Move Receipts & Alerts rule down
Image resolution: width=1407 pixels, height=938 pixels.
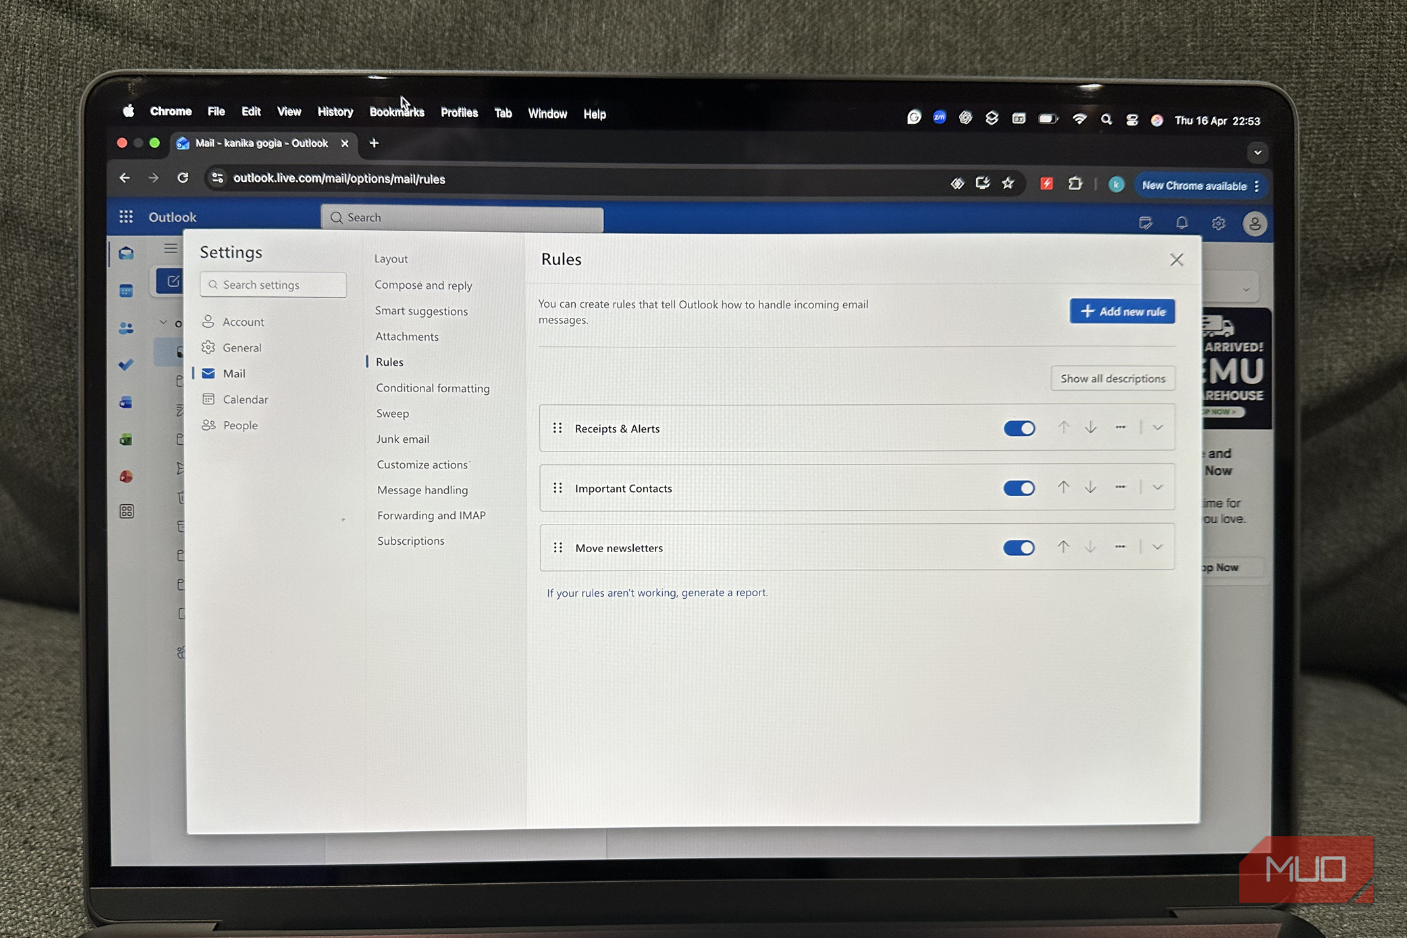(x=1091, y=428)
